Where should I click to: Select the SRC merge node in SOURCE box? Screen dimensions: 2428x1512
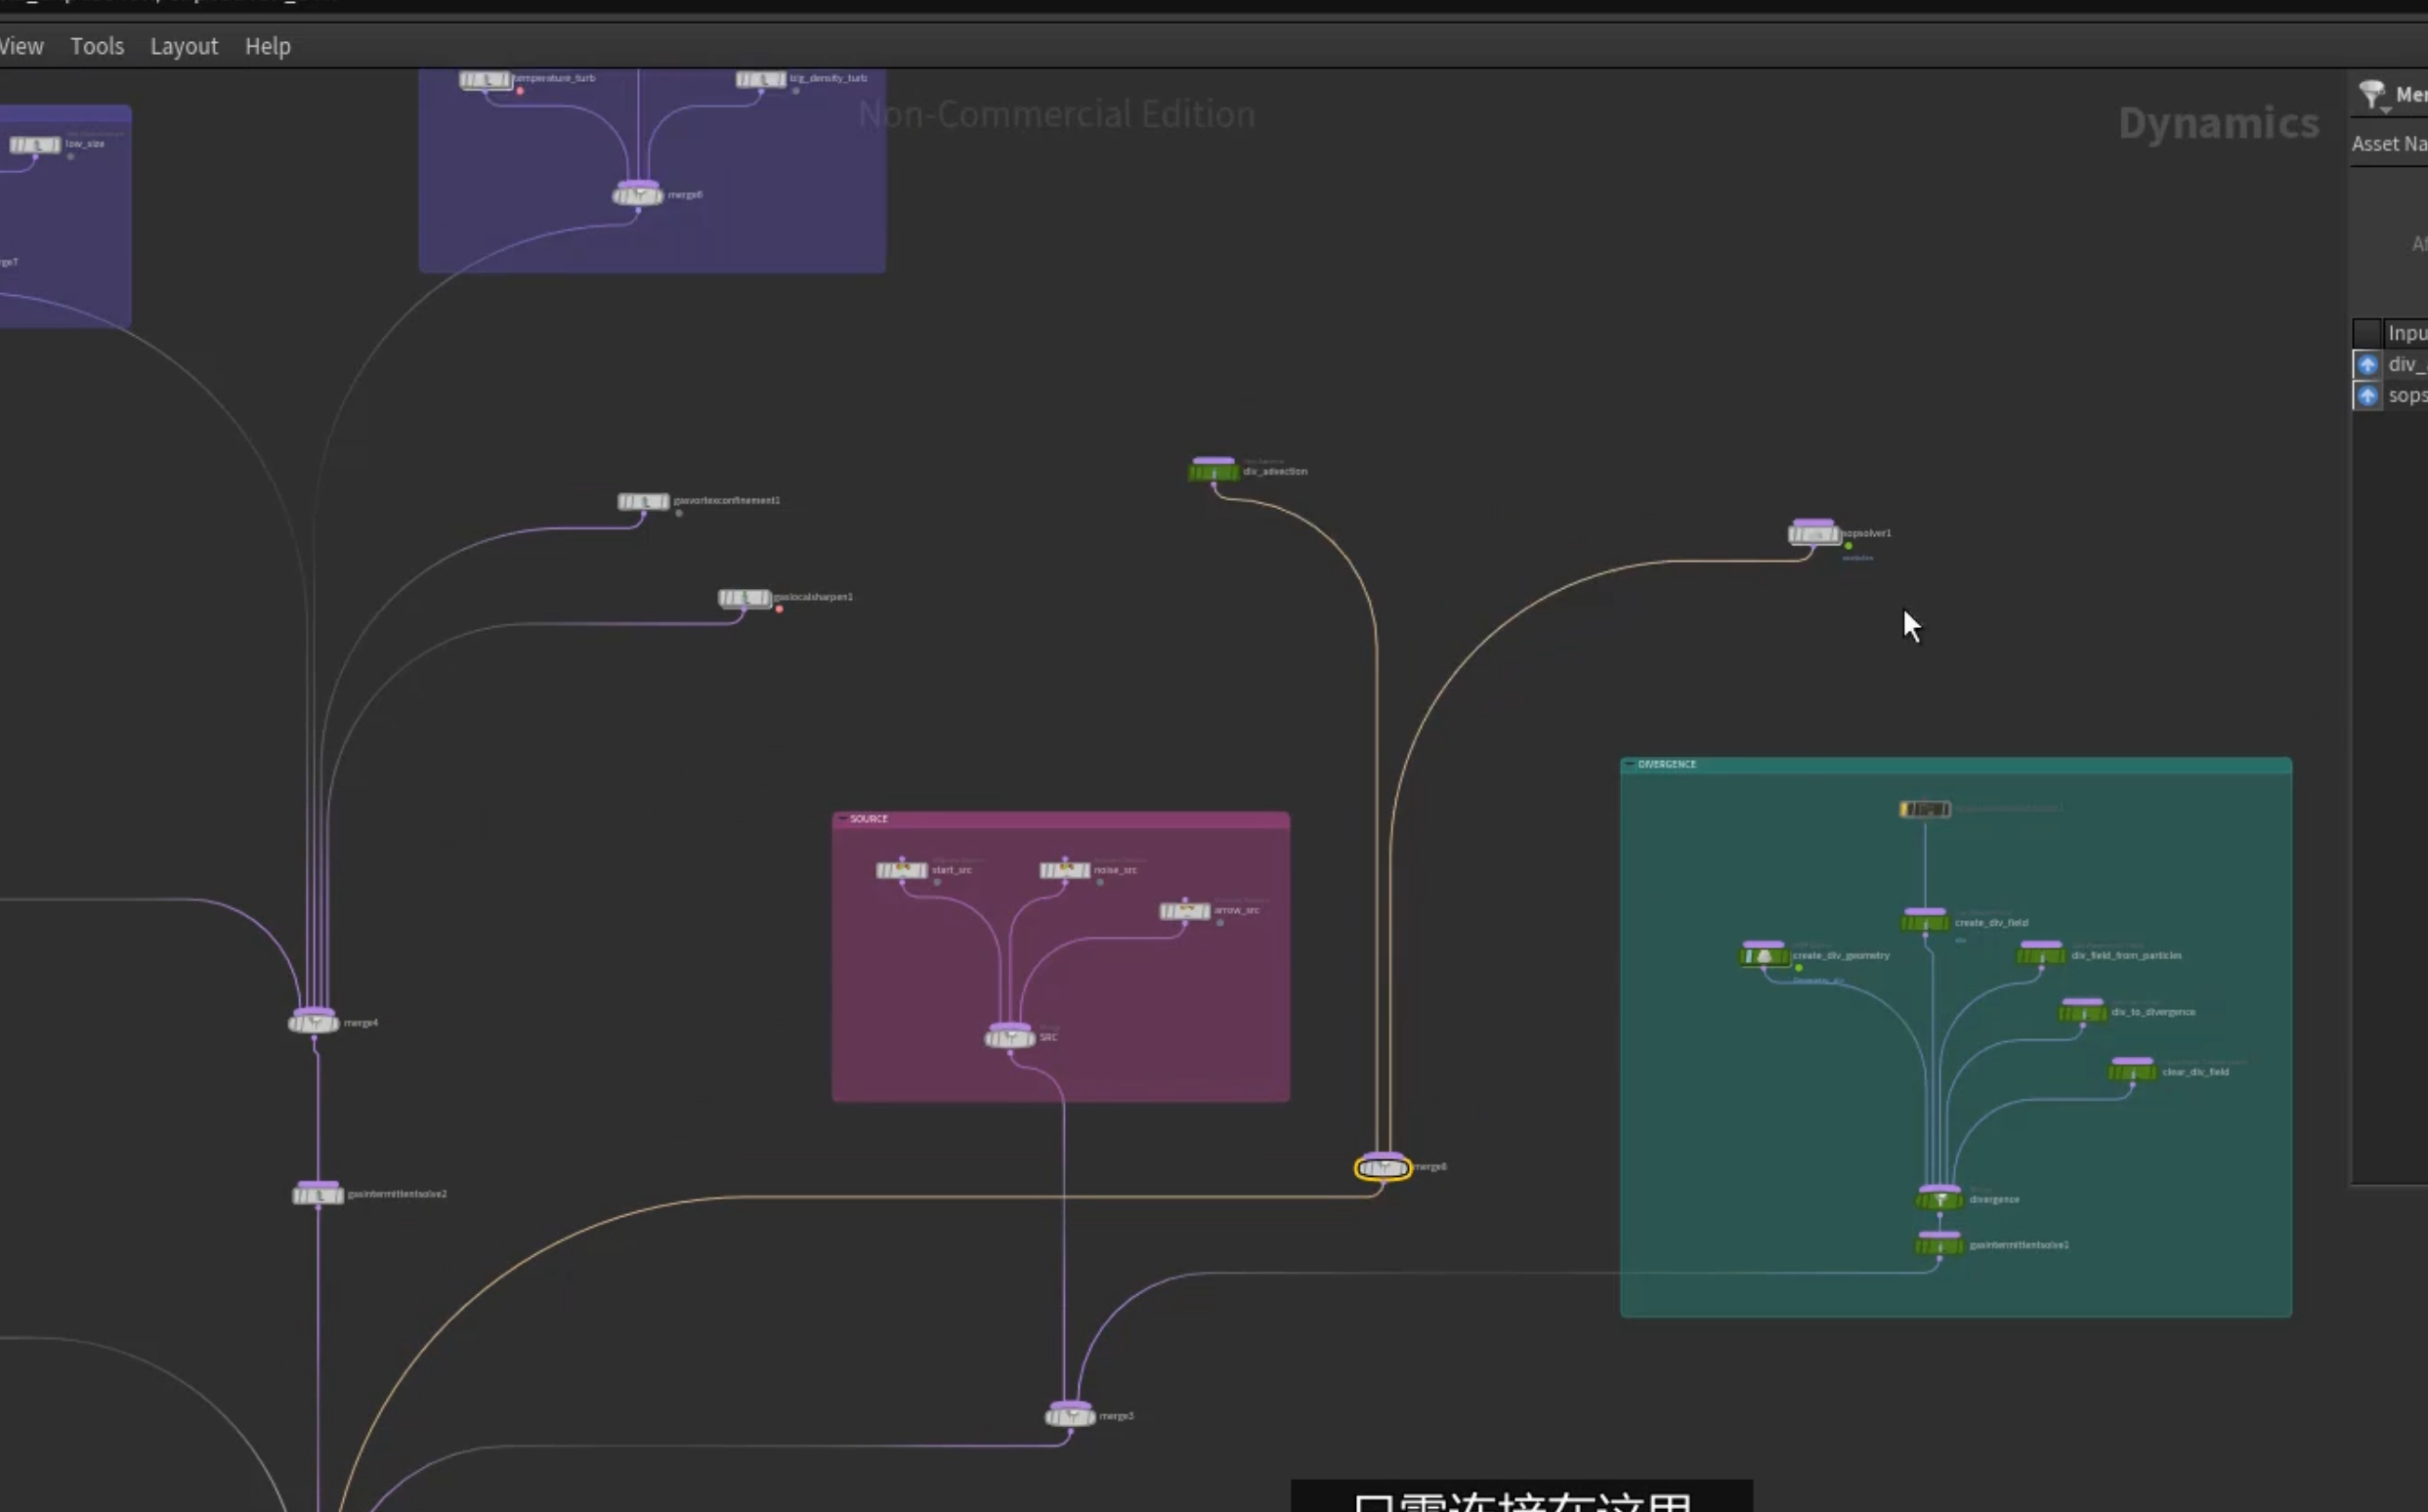pos(1009,1038)
